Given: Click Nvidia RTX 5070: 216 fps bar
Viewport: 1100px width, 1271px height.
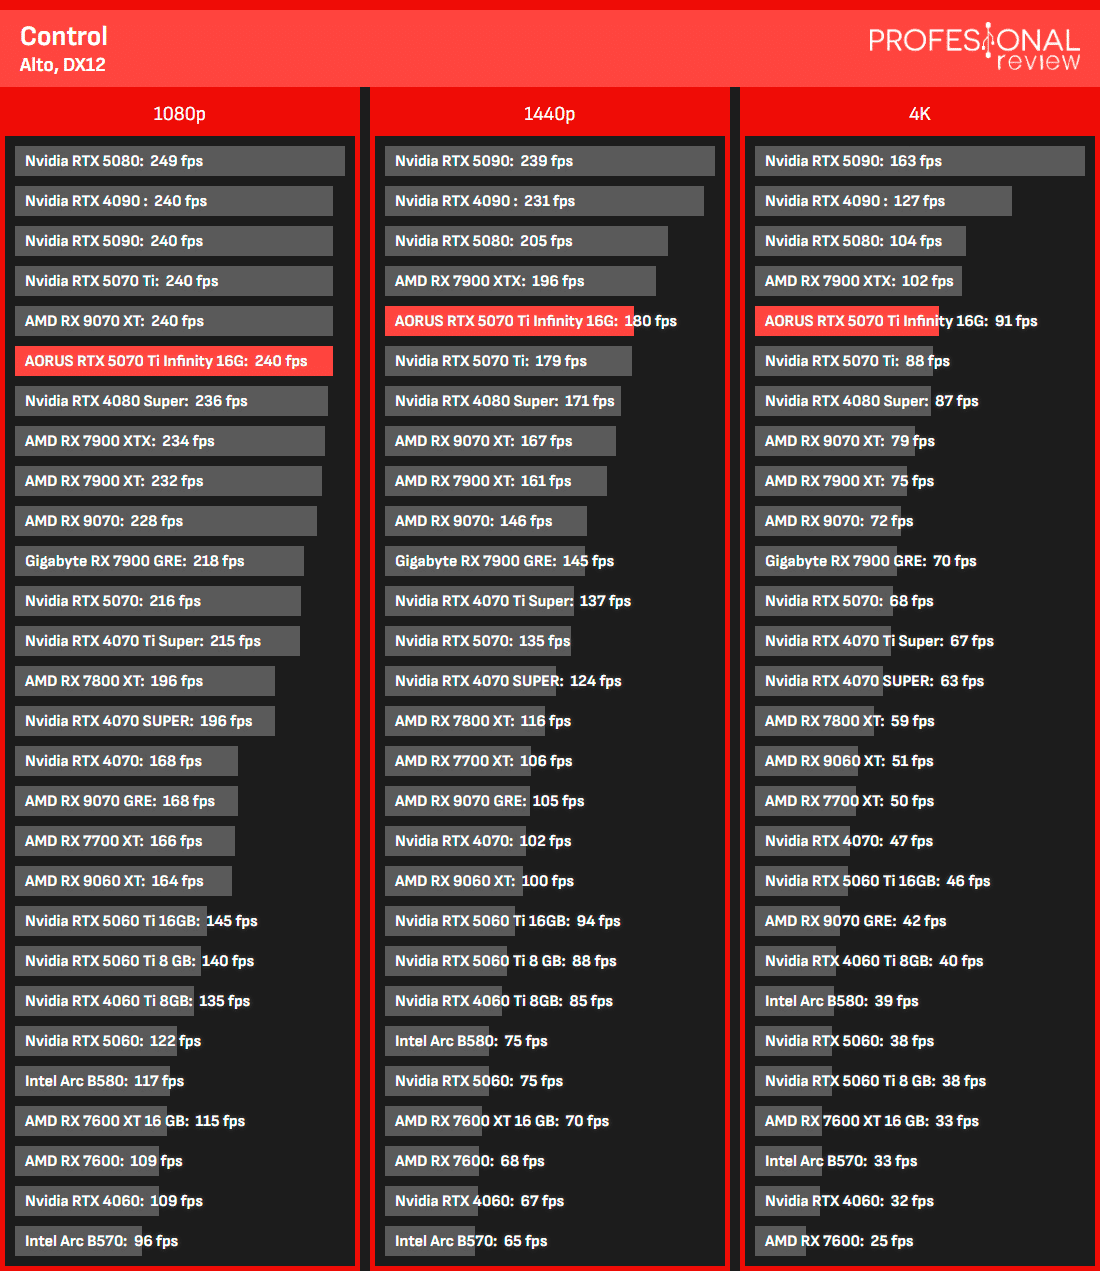Looking at the screenshot, I should 158,601.
